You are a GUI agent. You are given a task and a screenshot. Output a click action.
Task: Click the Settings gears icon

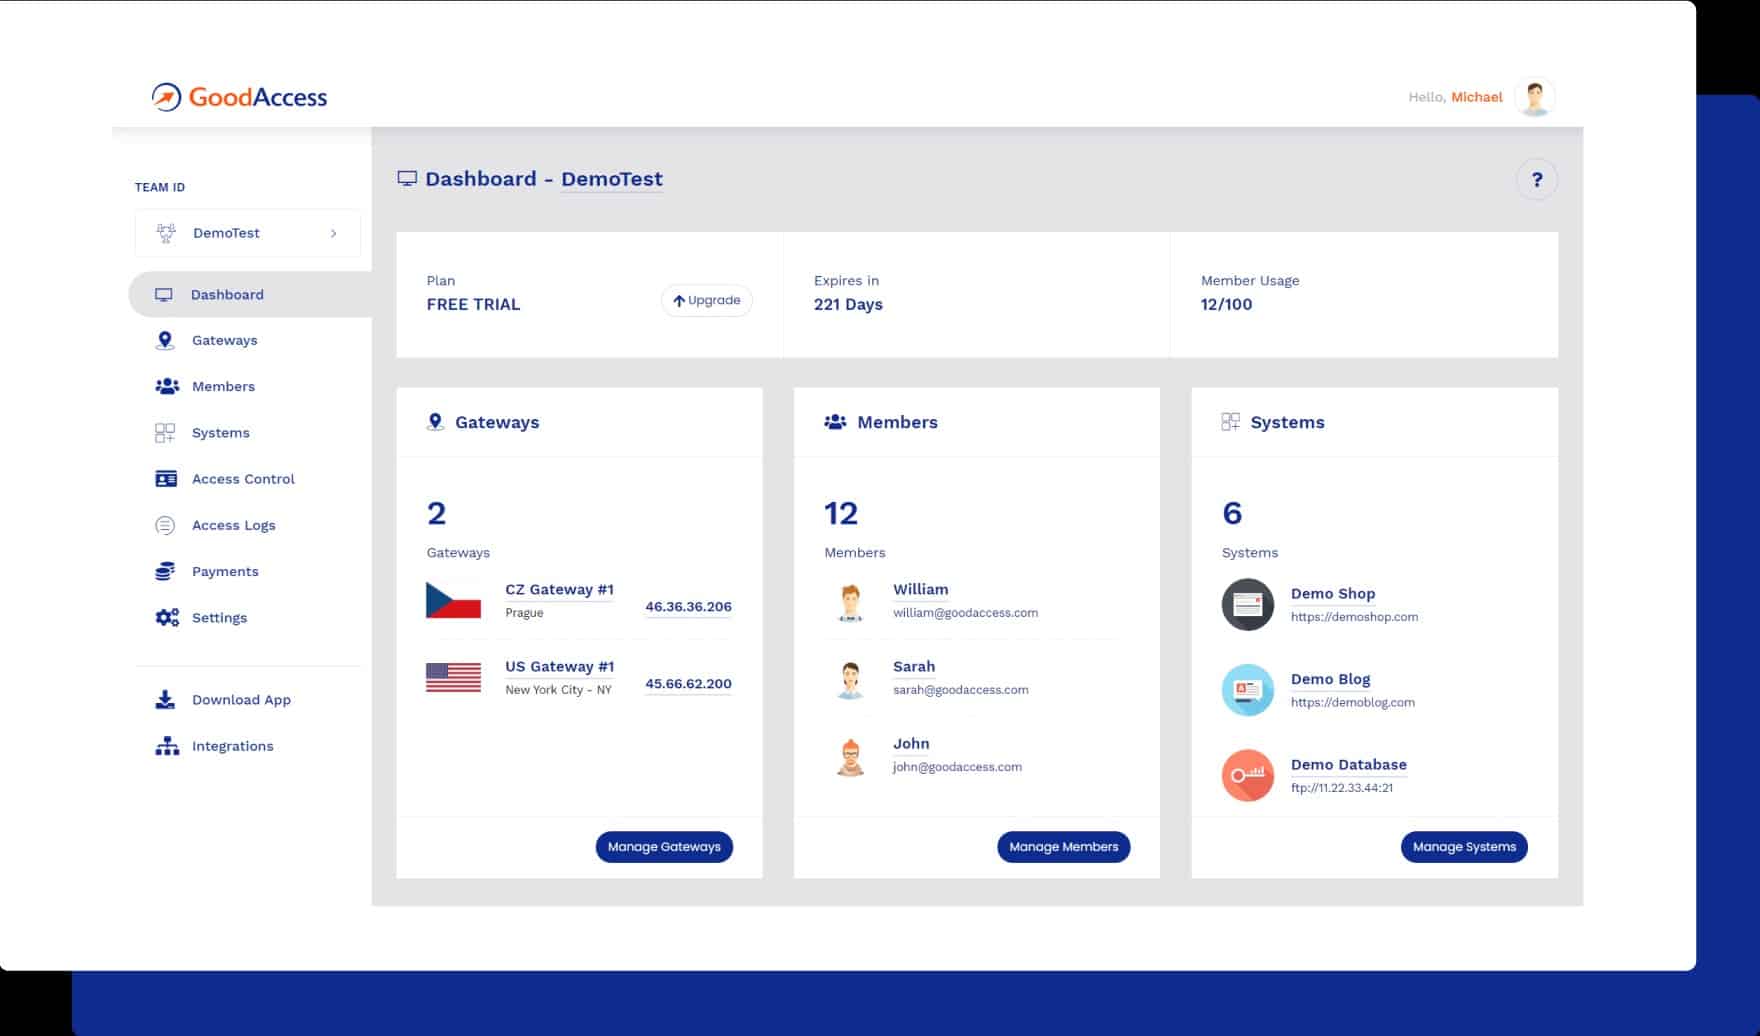coord(167,617)
